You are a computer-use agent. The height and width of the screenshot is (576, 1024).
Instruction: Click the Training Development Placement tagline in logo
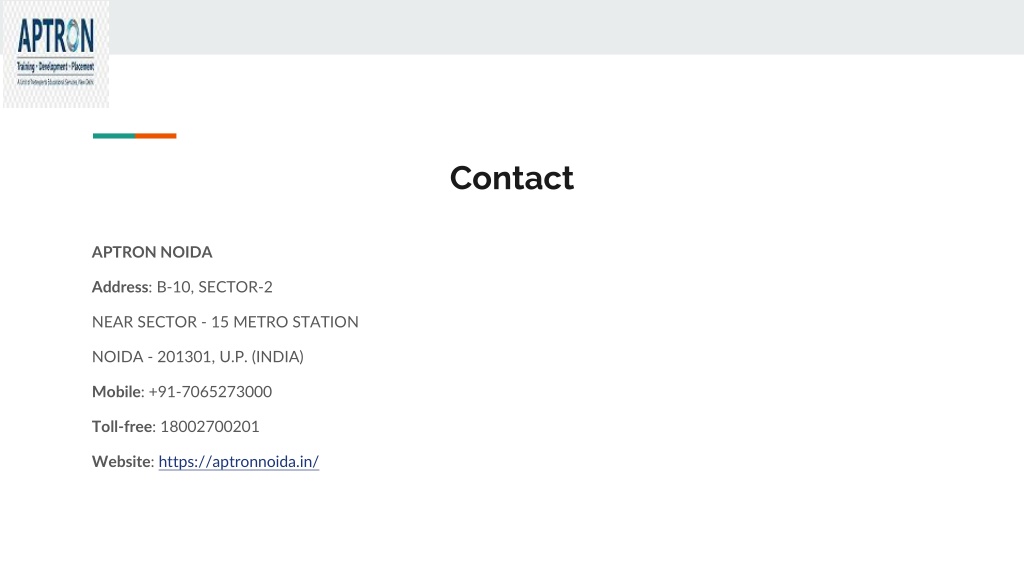click(x=56, y=67)
